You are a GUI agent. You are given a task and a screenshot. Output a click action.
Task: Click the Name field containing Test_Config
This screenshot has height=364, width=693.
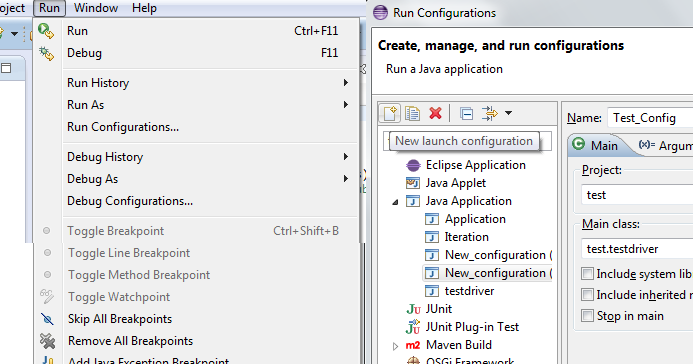point(650,118)
